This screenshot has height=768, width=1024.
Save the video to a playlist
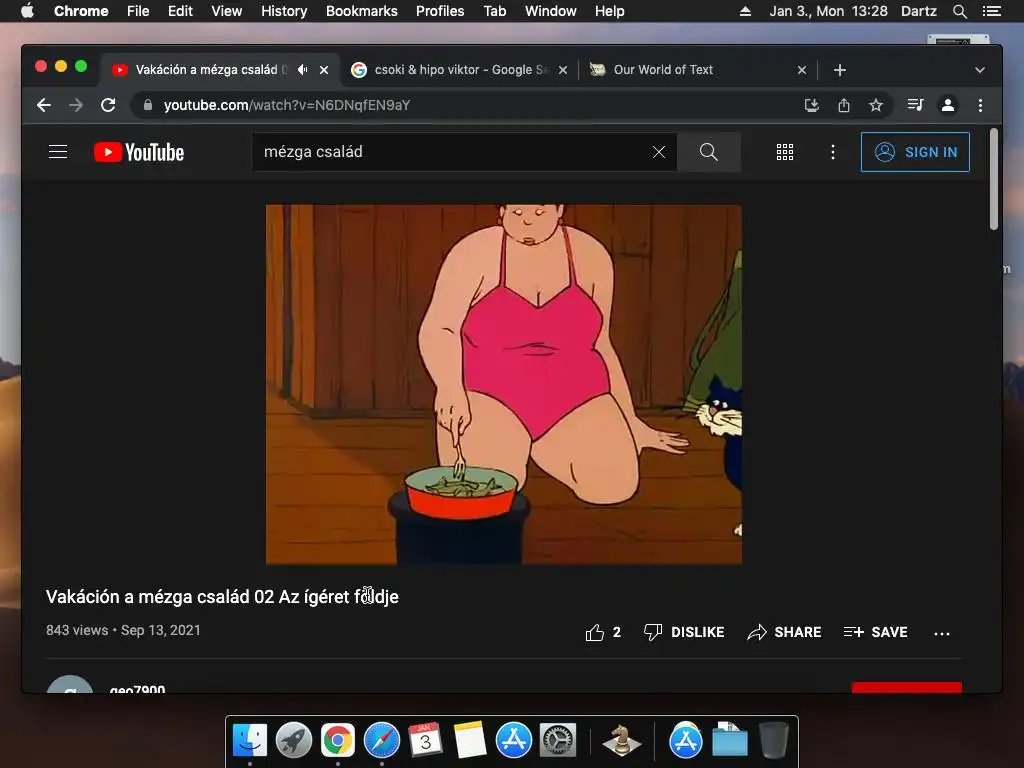(x=876, y=632)
